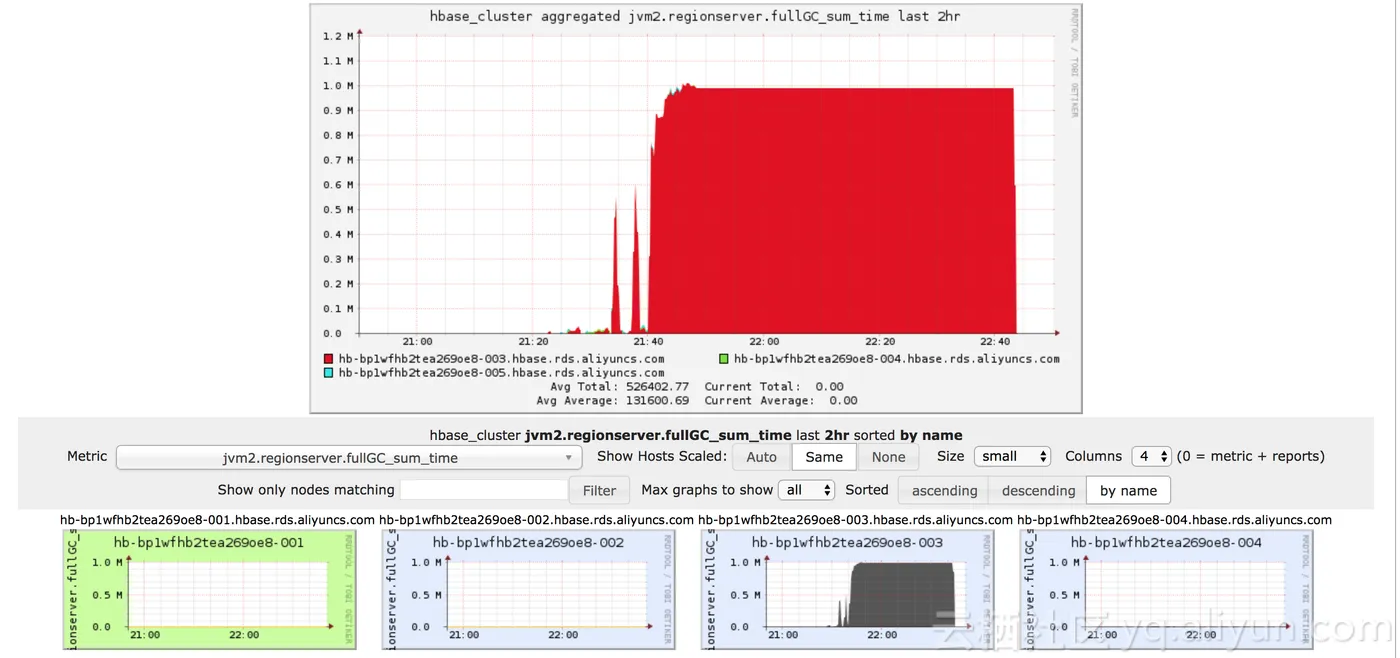
Task: Select Same host scaling
Action: [x=824, y=457]
